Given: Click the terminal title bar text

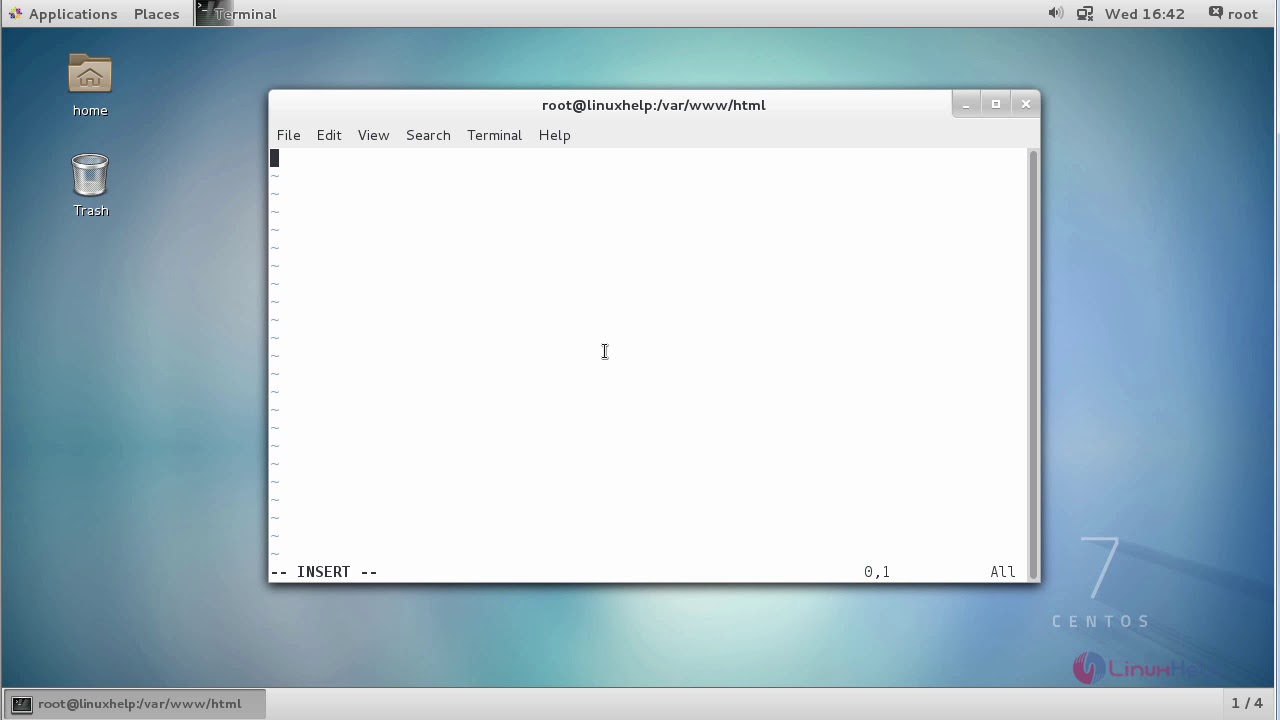Looking at the screenshot, I should pyautogui.click(x=654, y=105).
